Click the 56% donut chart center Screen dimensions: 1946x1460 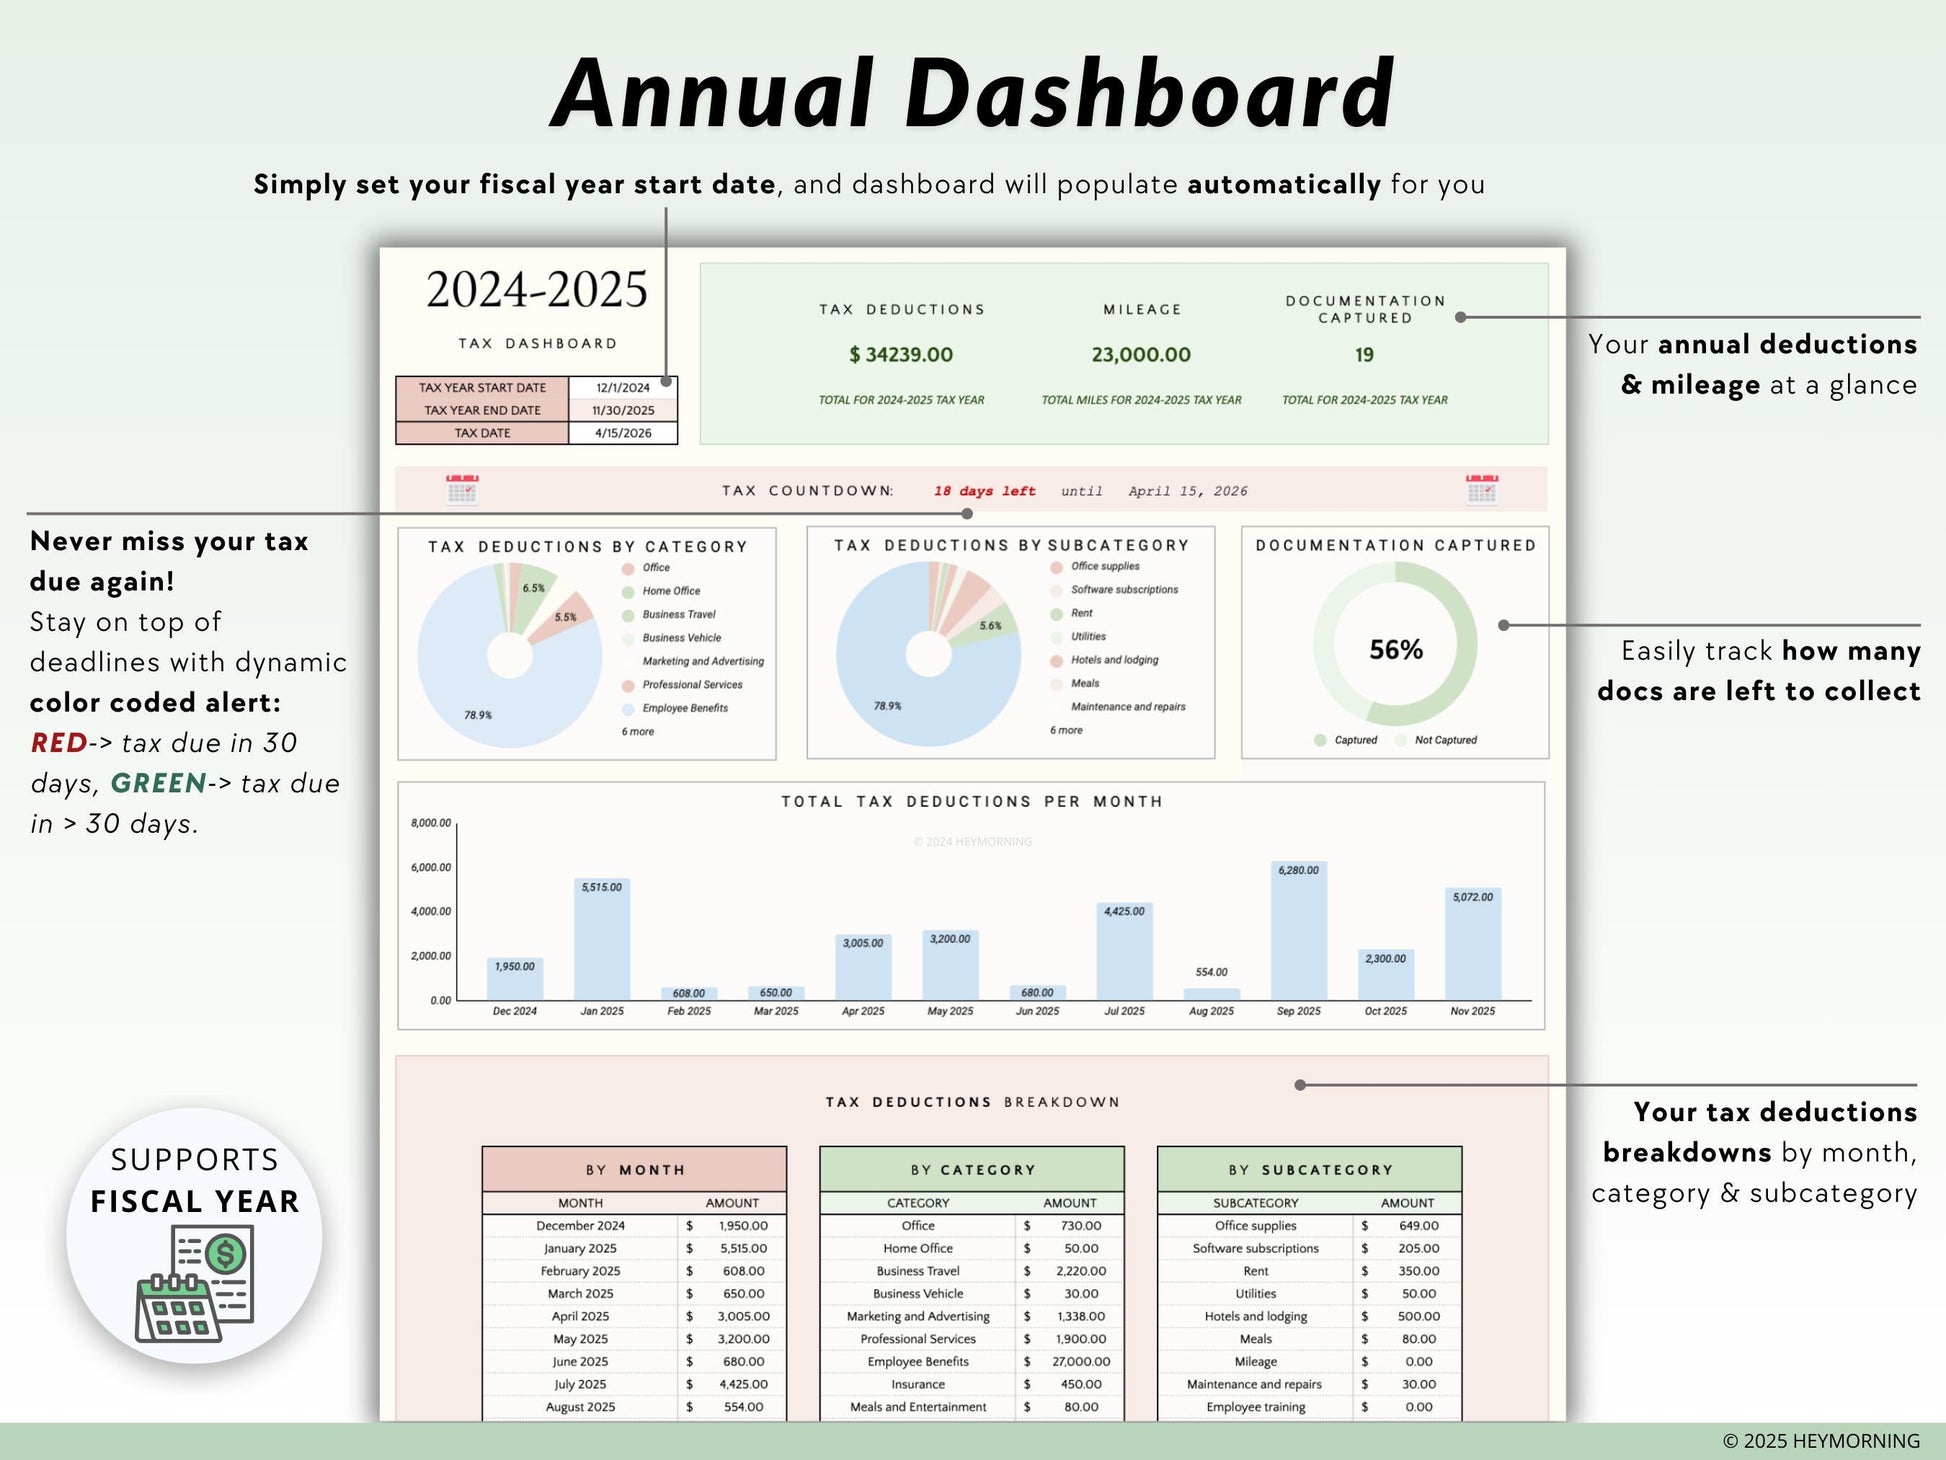coord(1396,650)
